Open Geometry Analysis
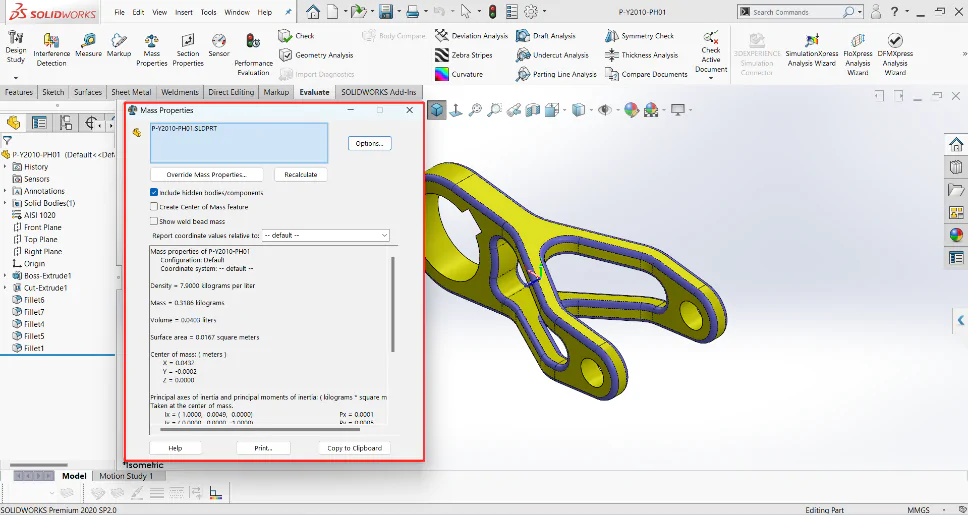This screenshot has height=515, width=968. coord(316,55)
